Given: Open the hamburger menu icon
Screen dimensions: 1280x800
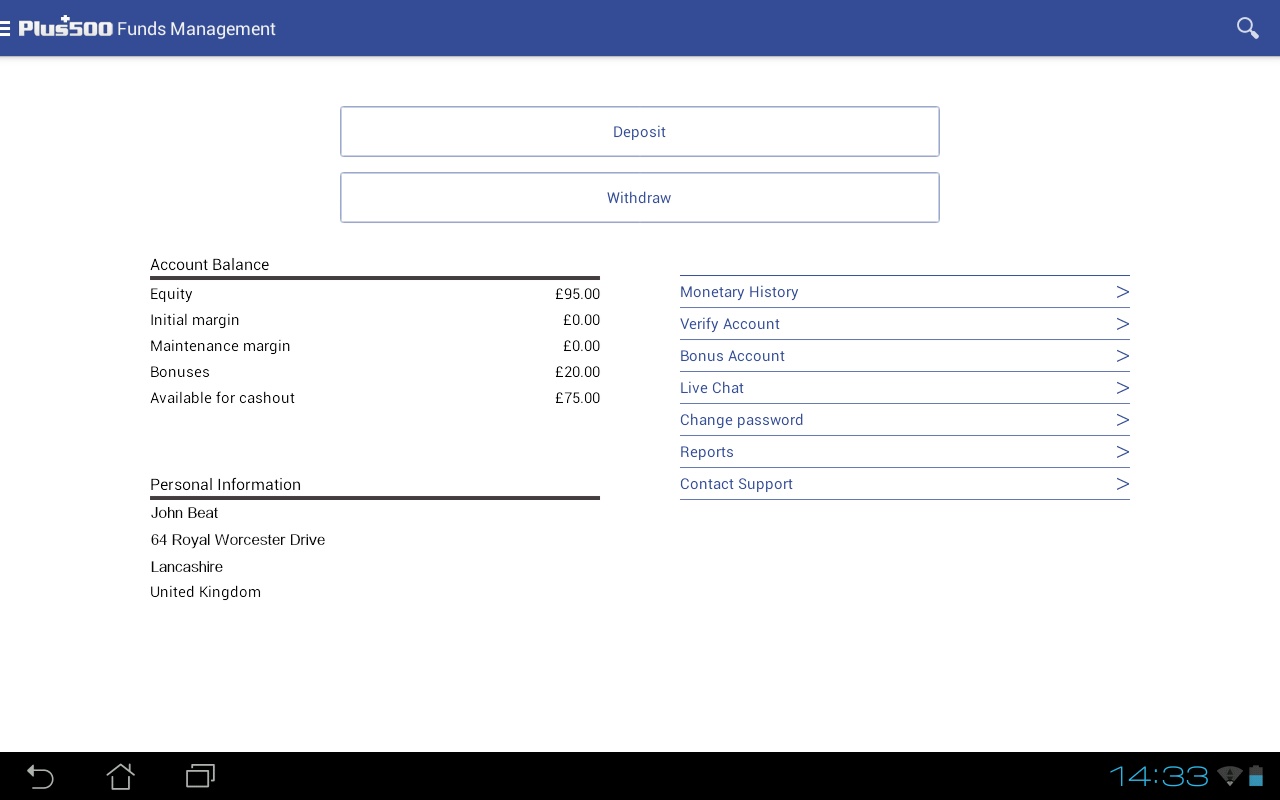Looking at the screenshot, I should (x=5, y=28).
